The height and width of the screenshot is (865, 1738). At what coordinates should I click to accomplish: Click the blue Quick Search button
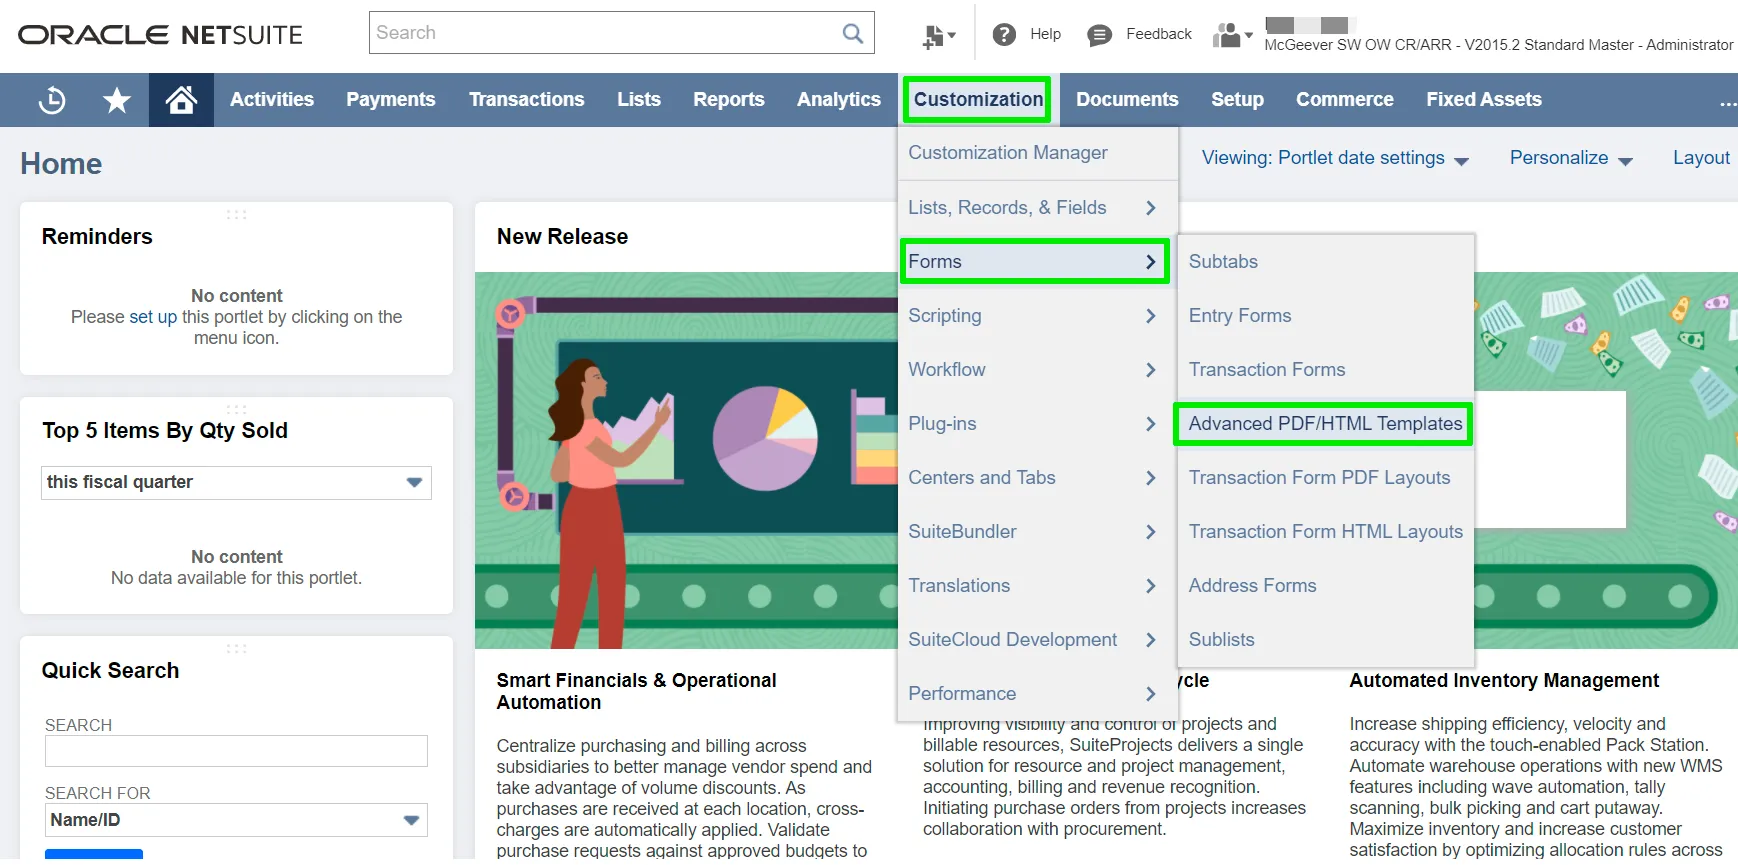pyautogui.click(x=94, y=856)
